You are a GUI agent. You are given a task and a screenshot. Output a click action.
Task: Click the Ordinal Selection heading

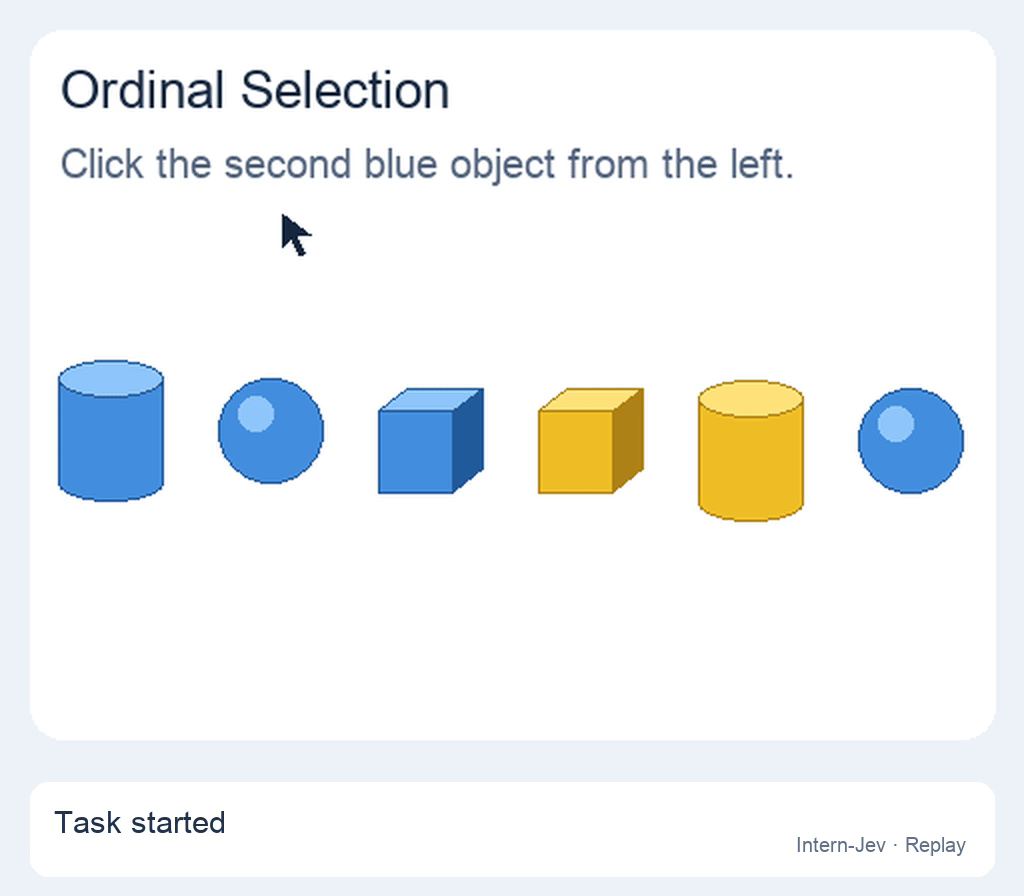pos(255,90)
